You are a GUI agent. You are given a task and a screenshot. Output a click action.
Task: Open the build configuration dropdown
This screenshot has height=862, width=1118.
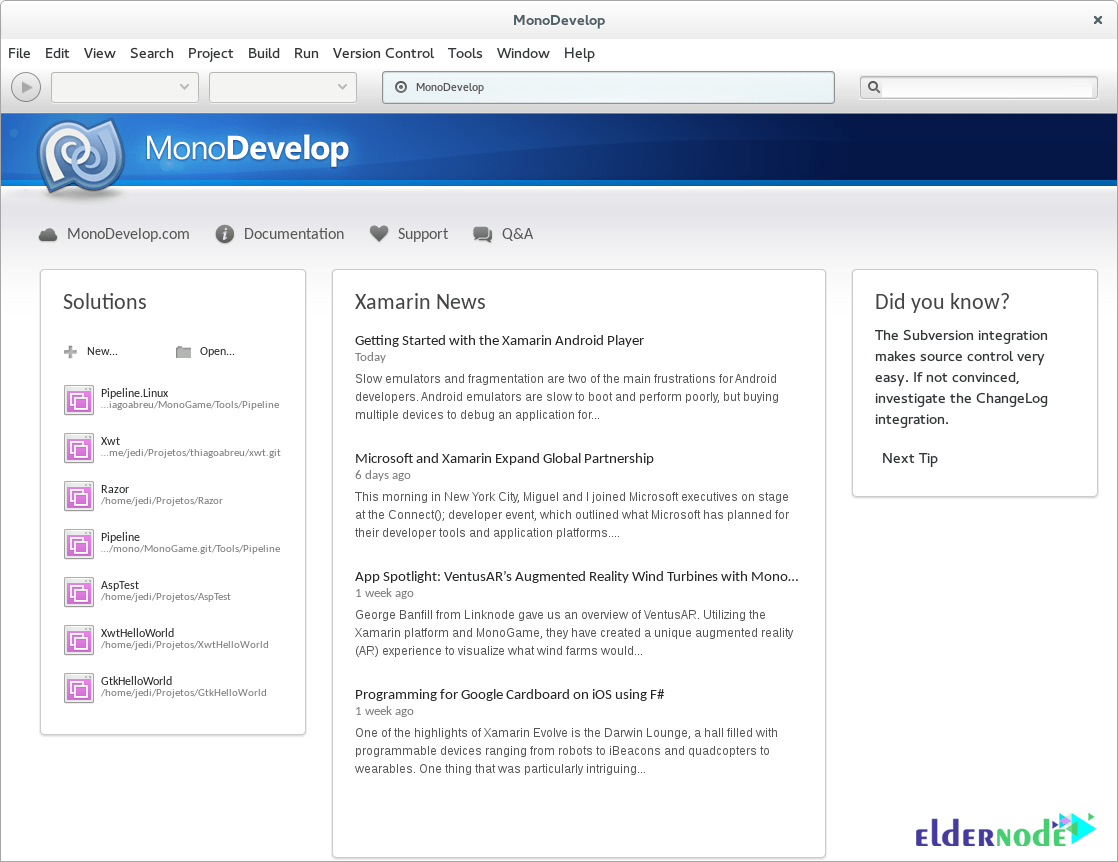point(124,87)
